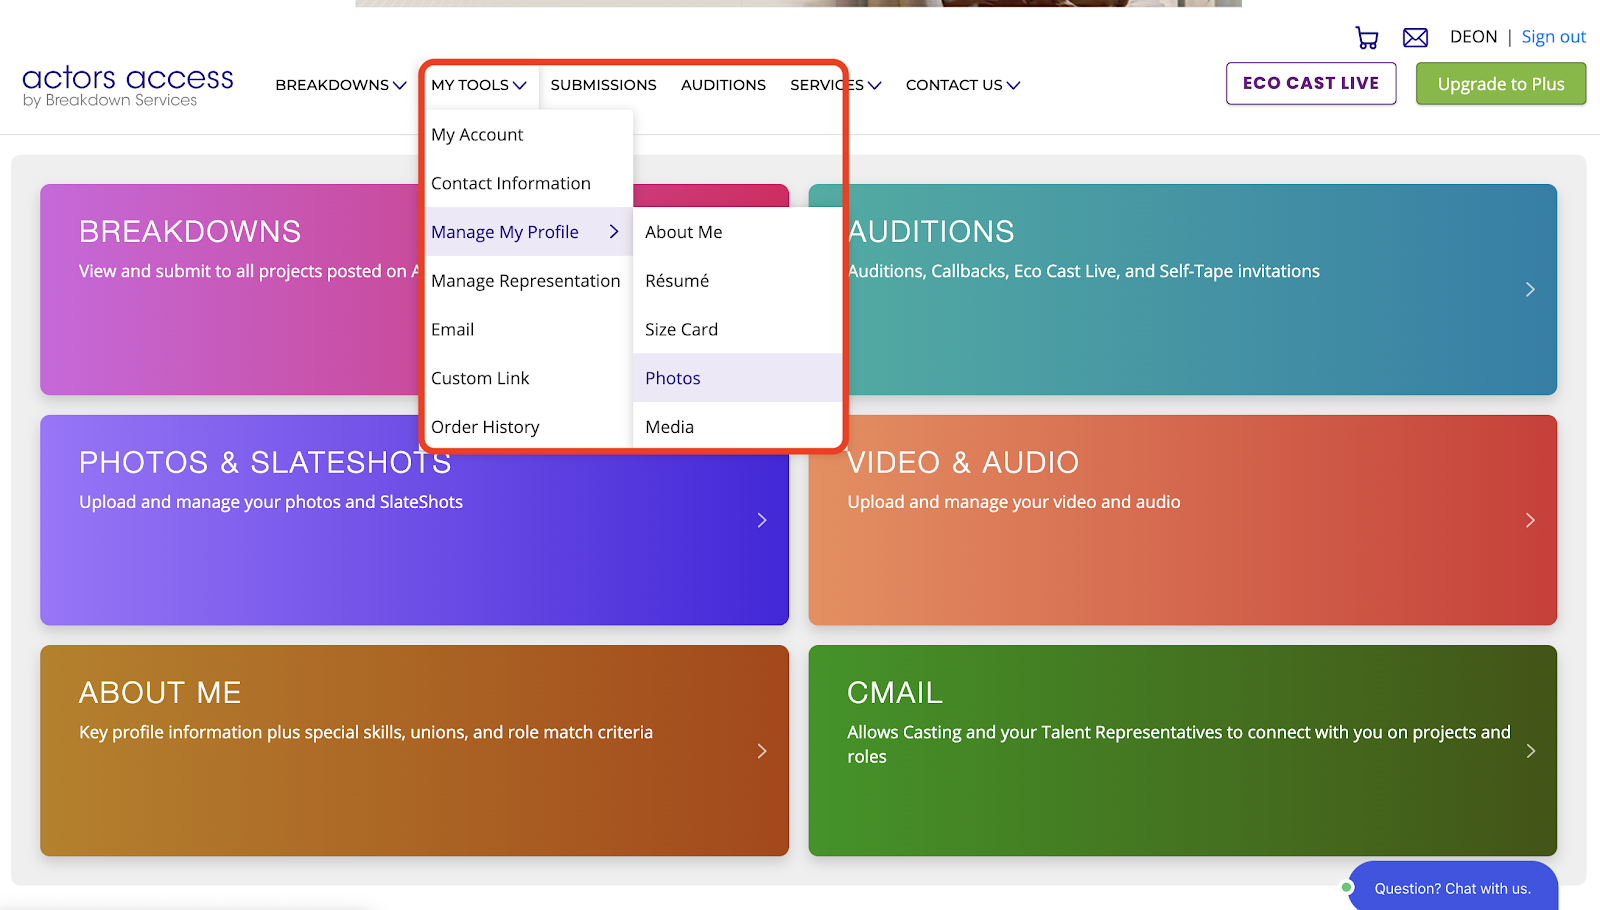Open the Submissions nav item
This screenshot has width=1600, height=910.
(x=603, y=85)
